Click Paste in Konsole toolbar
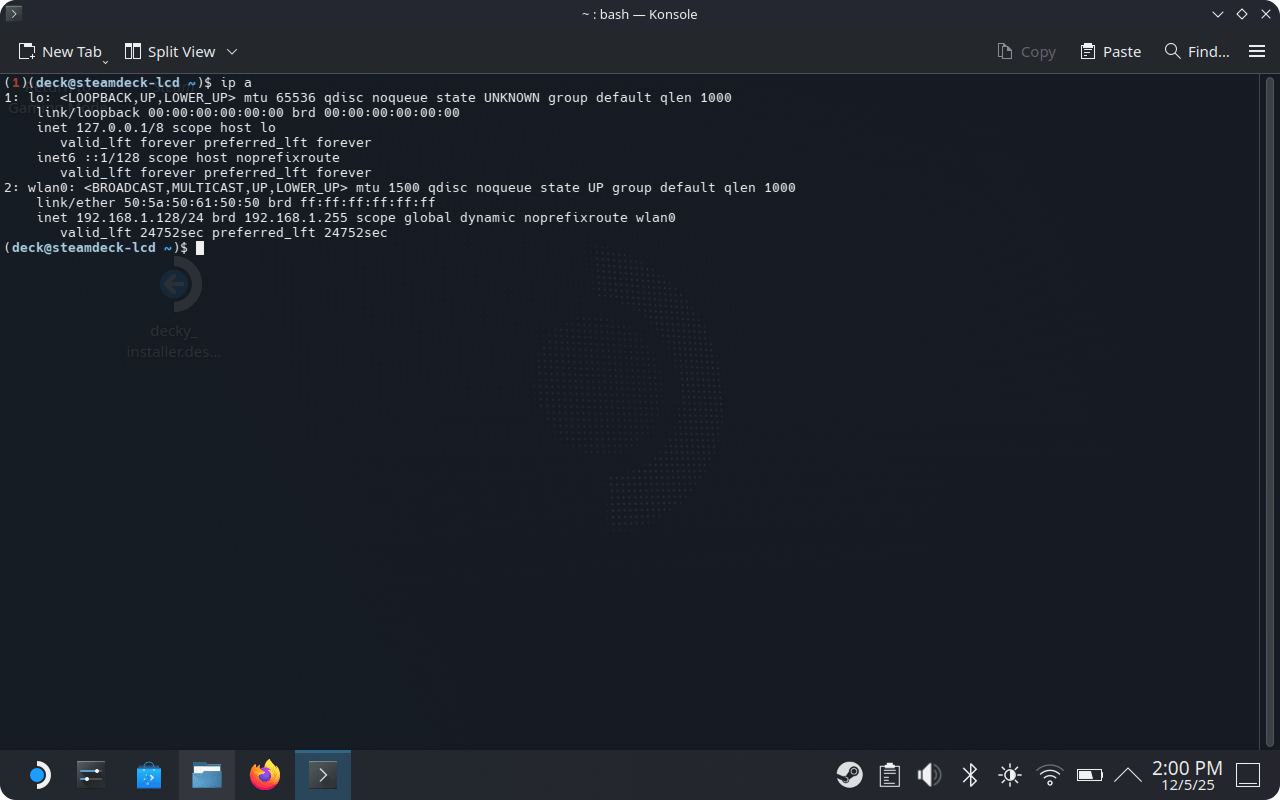Screen dimensions: 1280x800 pos(1110,52)
